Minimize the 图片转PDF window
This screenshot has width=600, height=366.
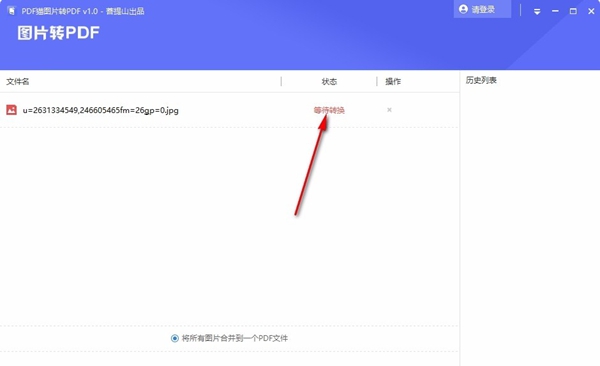point(555,11)
